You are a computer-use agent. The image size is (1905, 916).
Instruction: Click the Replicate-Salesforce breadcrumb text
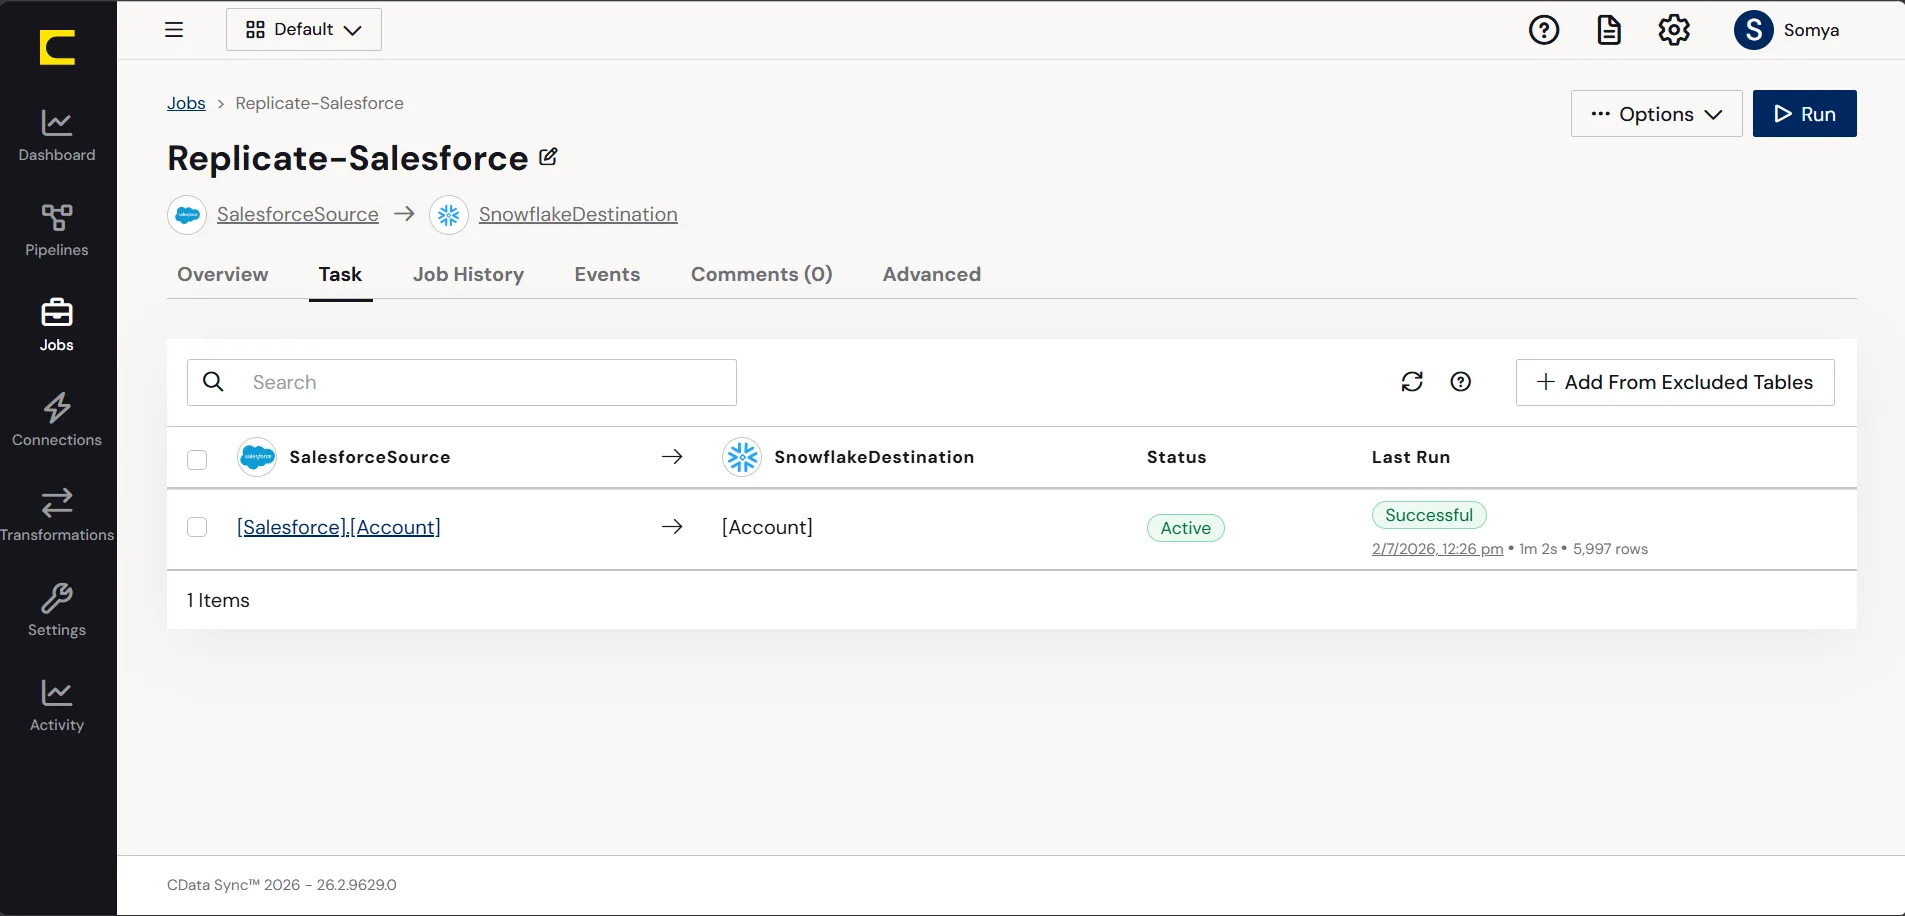320,103
